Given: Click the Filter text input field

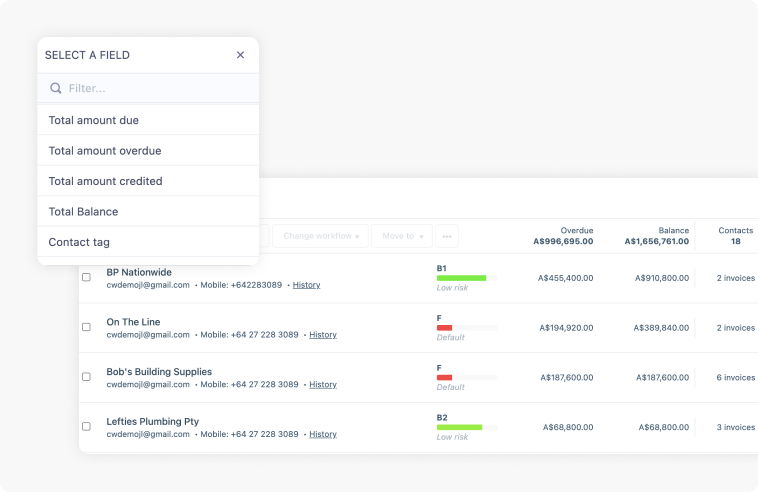Looking at the screenshot, I should [155, 88].
